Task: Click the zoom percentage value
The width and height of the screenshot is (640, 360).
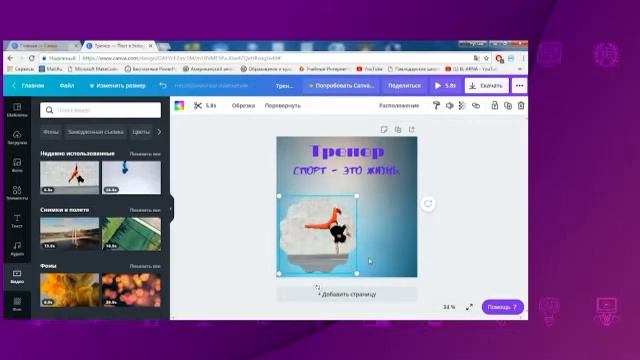Action: [449, 307]
